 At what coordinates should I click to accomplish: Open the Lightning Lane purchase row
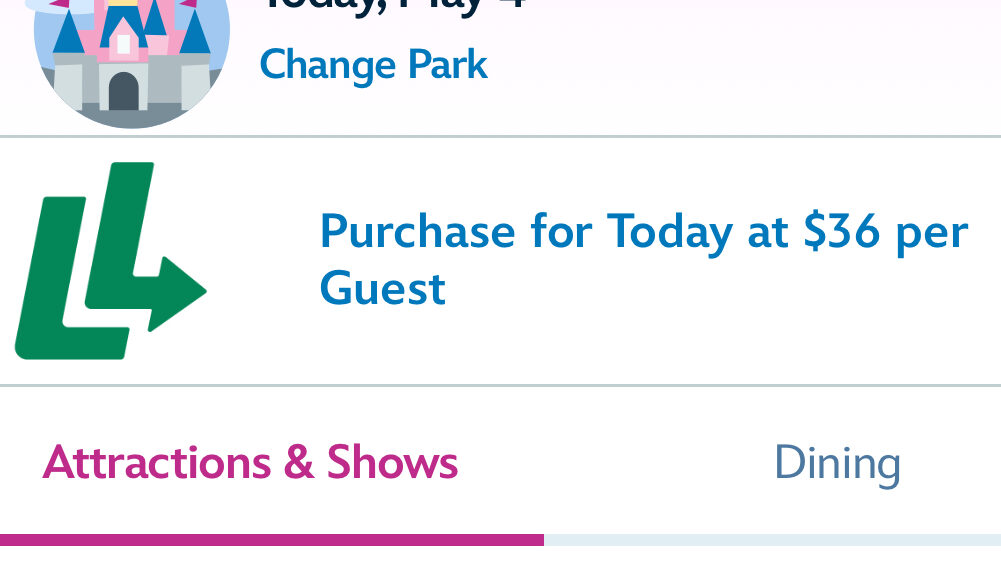click(500, 261)
